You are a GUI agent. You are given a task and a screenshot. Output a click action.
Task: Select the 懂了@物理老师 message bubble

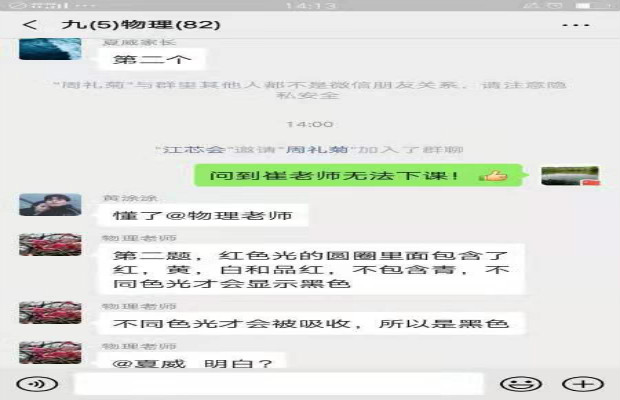pyautogui.click(x=194, y=214)
